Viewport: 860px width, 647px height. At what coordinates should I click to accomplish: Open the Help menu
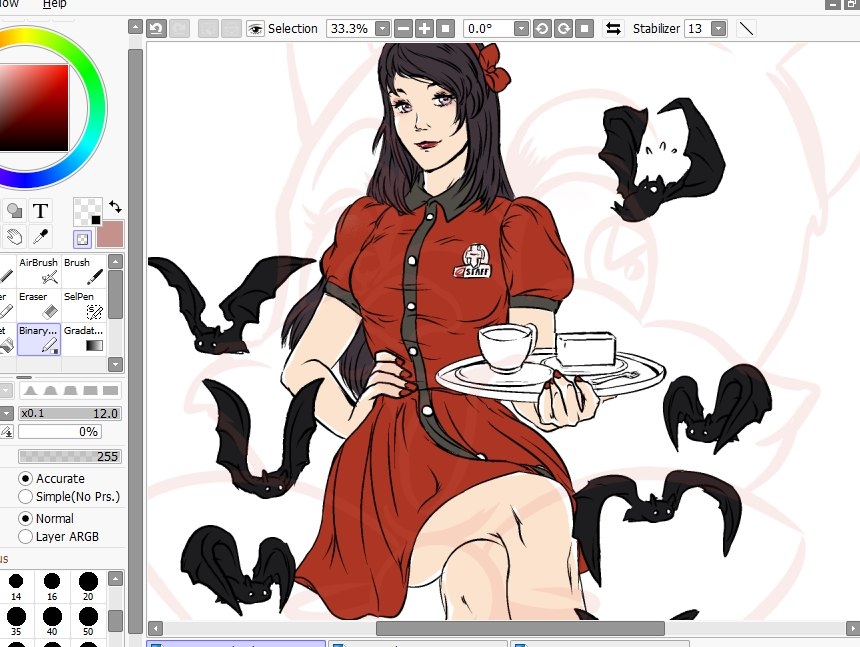tap(54, 4)
